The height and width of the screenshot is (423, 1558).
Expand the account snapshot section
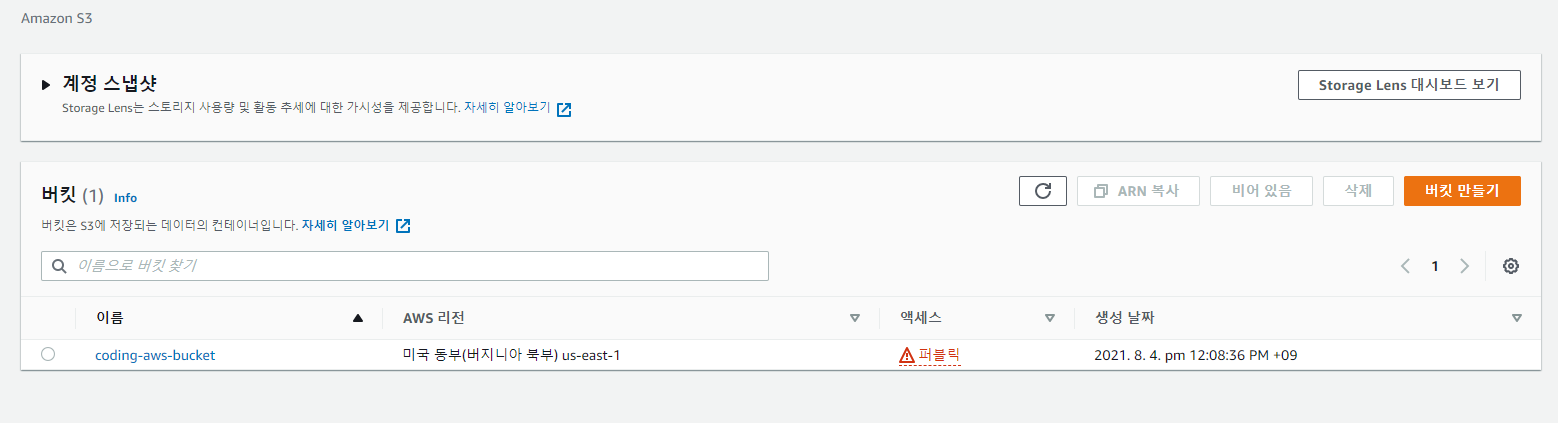pos(46,85)
